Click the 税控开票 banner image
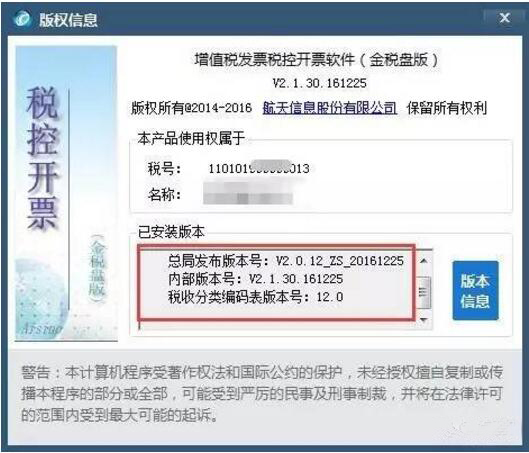 pos(66,193)
